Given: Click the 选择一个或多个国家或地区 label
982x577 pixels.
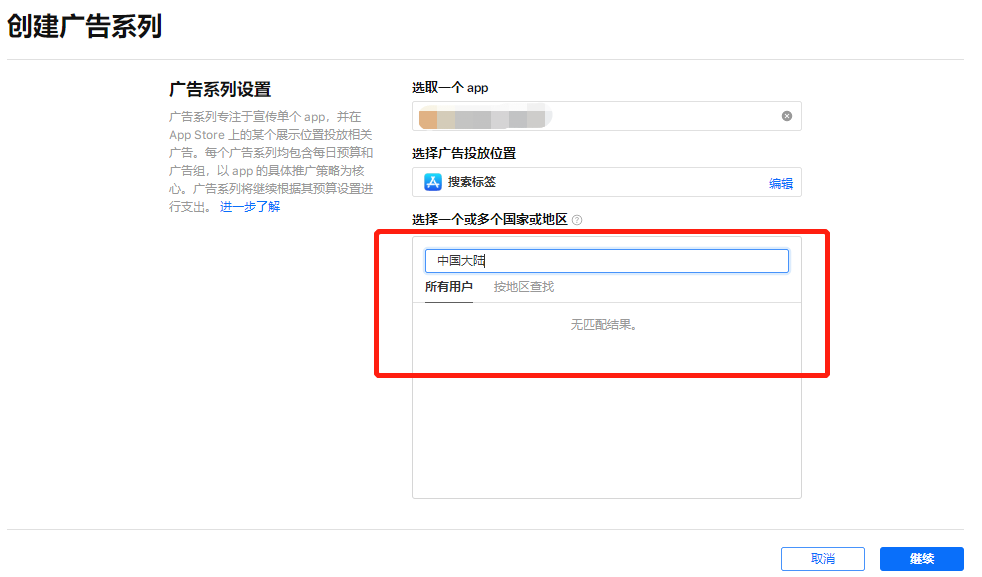Looking at the screenshot, I should (490, 219).
